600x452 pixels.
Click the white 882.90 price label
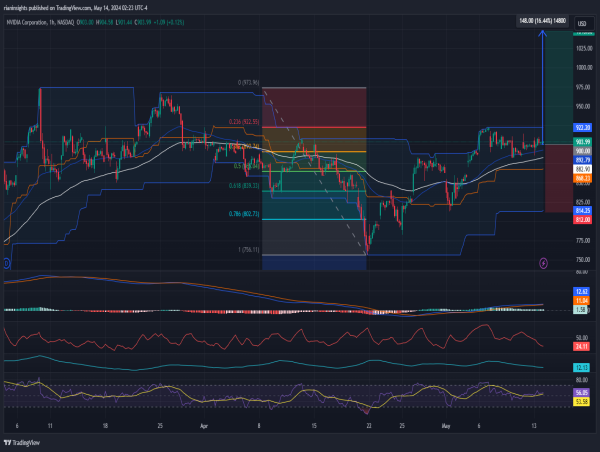point(582,169)
